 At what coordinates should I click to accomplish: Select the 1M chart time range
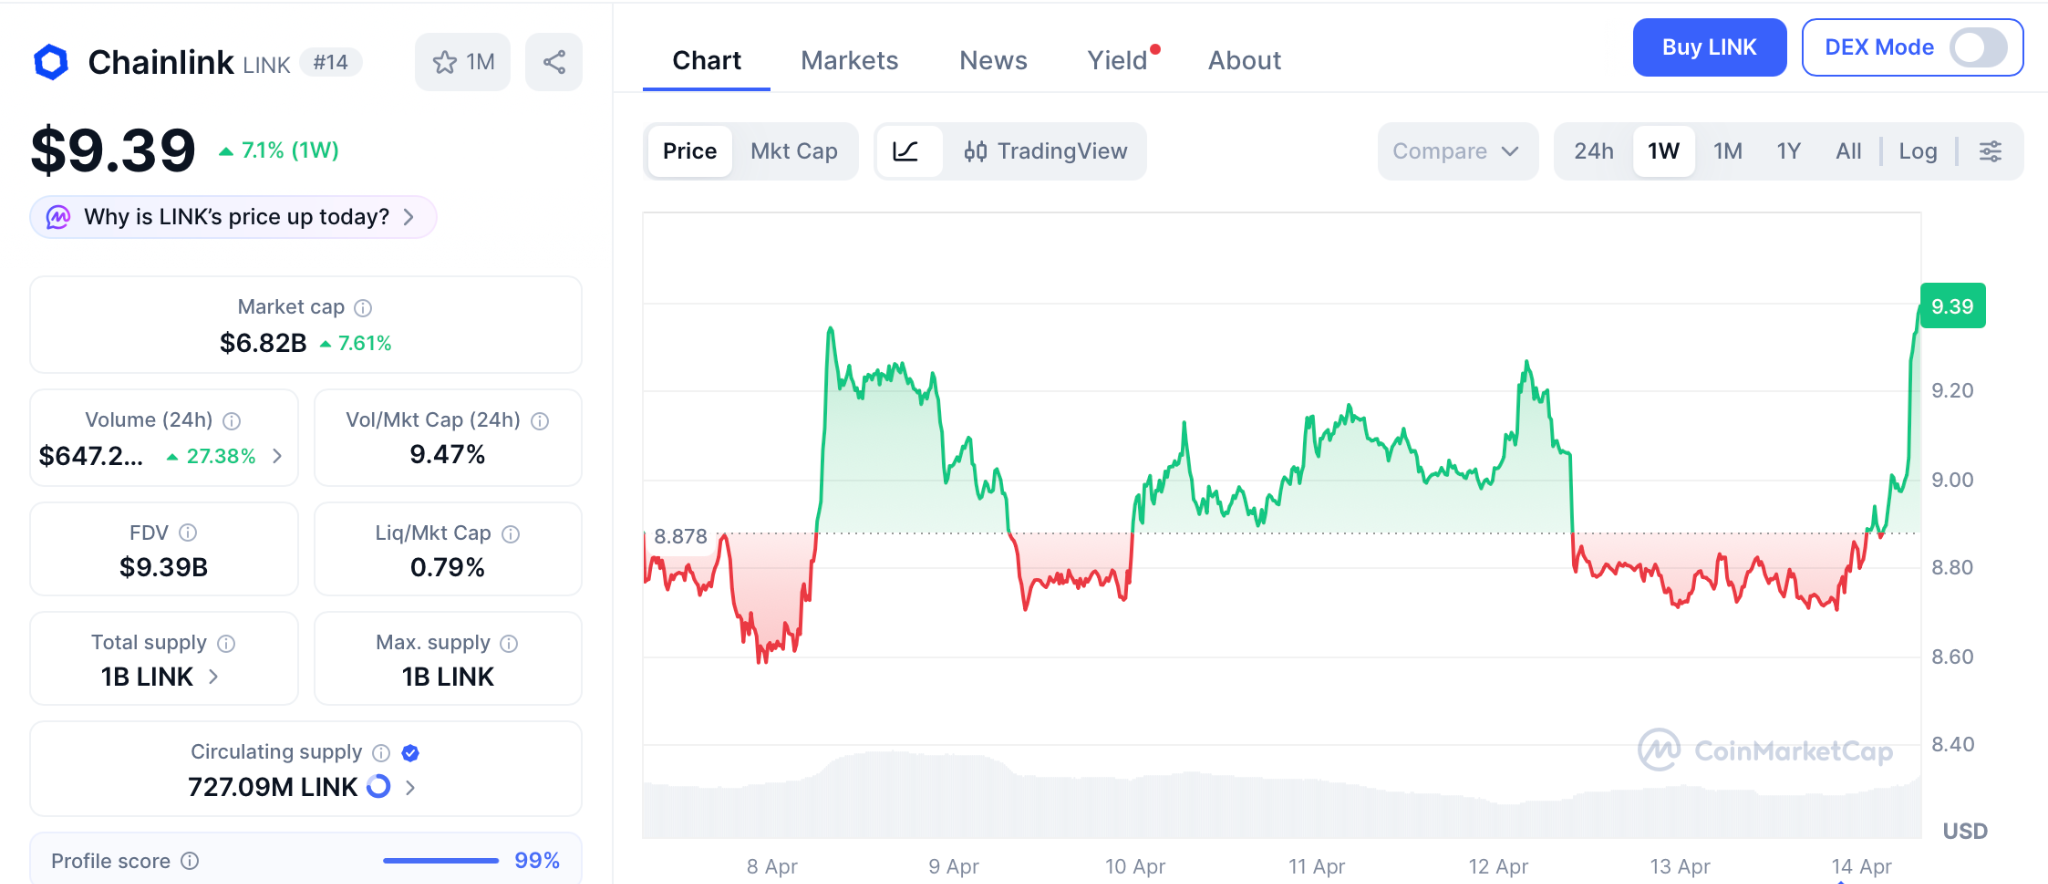point(1727,151)
